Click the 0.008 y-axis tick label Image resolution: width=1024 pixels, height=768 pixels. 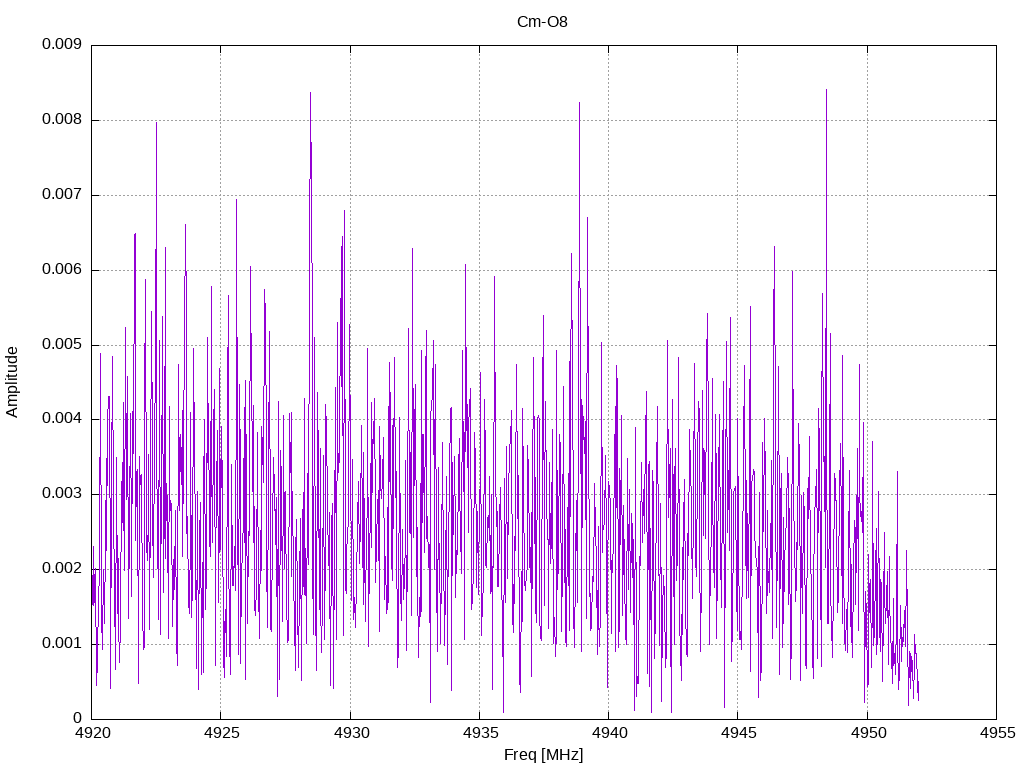click(61, 120)
